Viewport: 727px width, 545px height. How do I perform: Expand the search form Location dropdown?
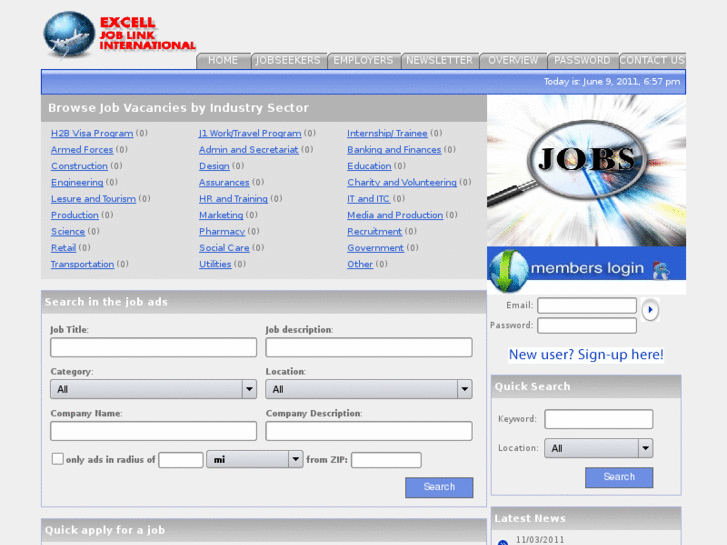coord(368,389)
